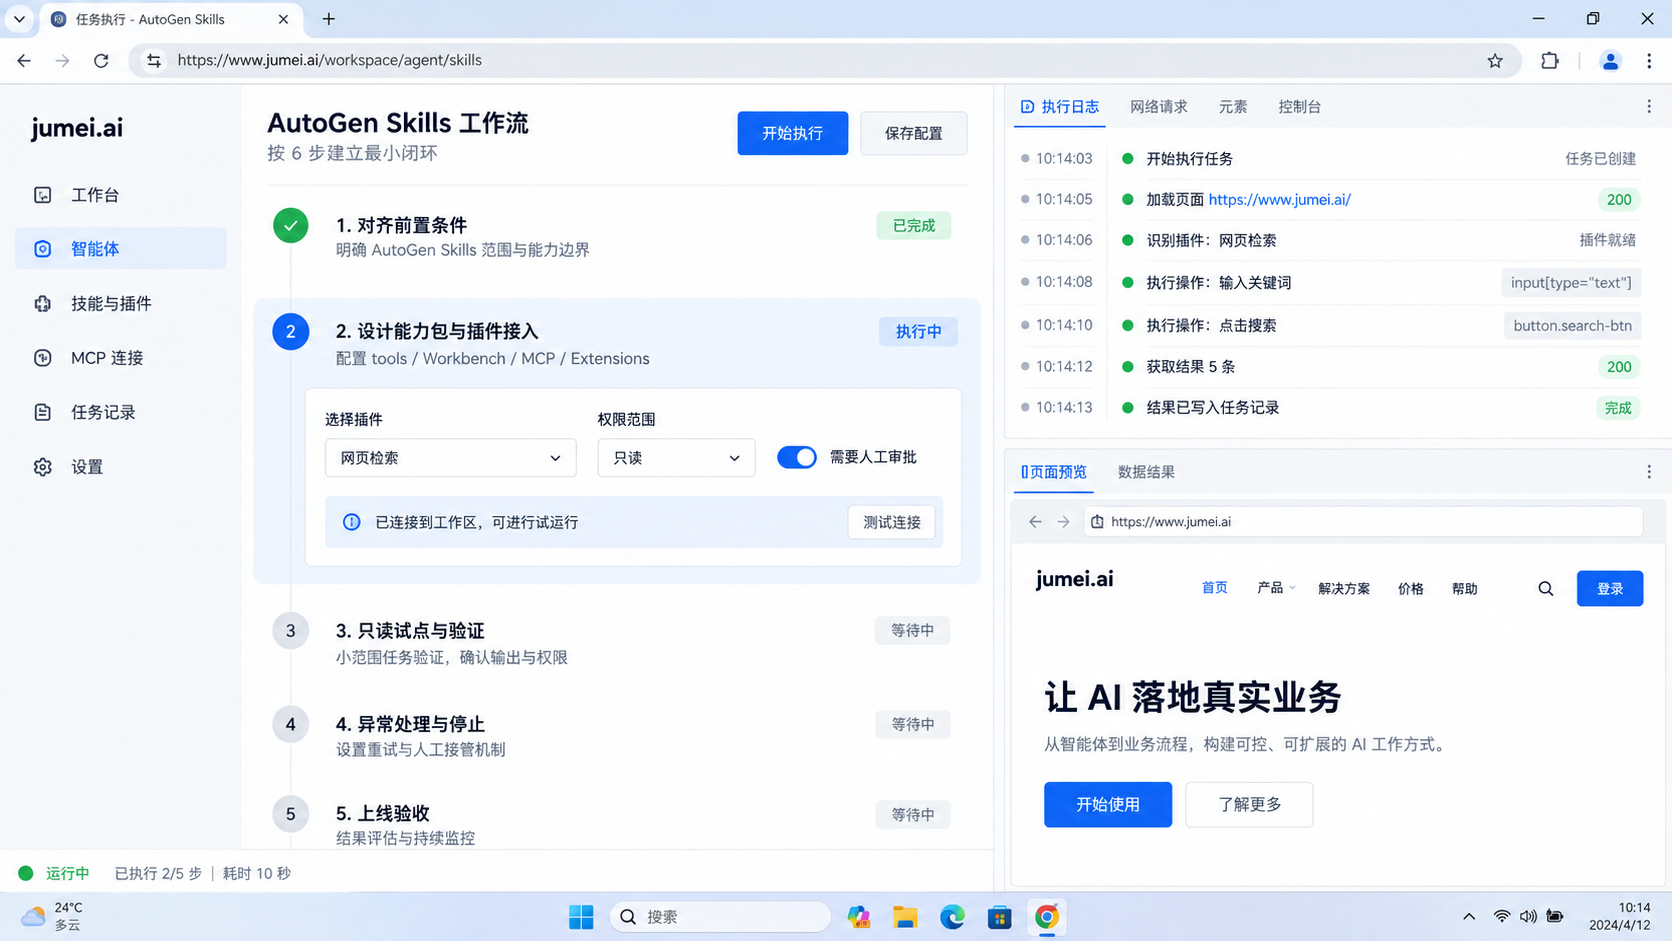Screen dimensions: 1672x941
Task: Click the 测试连接 button
Action: pyautogui.click(x=892, y=522)
